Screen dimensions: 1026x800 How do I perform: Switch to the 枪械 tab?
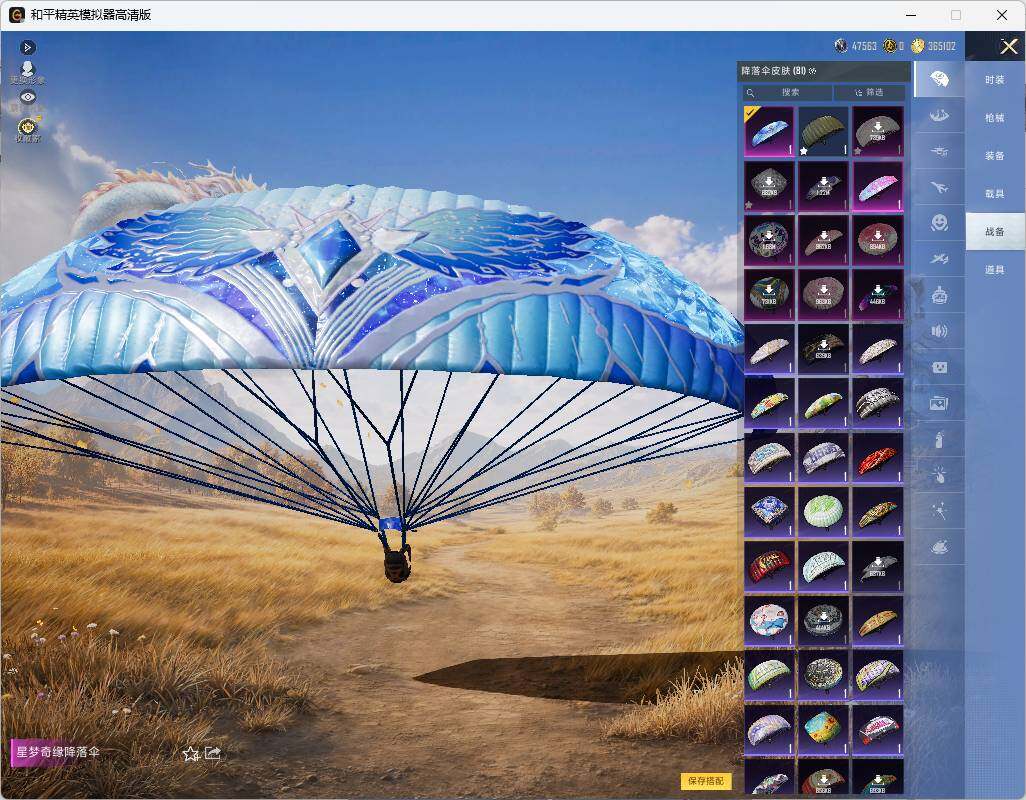point(995,118)
